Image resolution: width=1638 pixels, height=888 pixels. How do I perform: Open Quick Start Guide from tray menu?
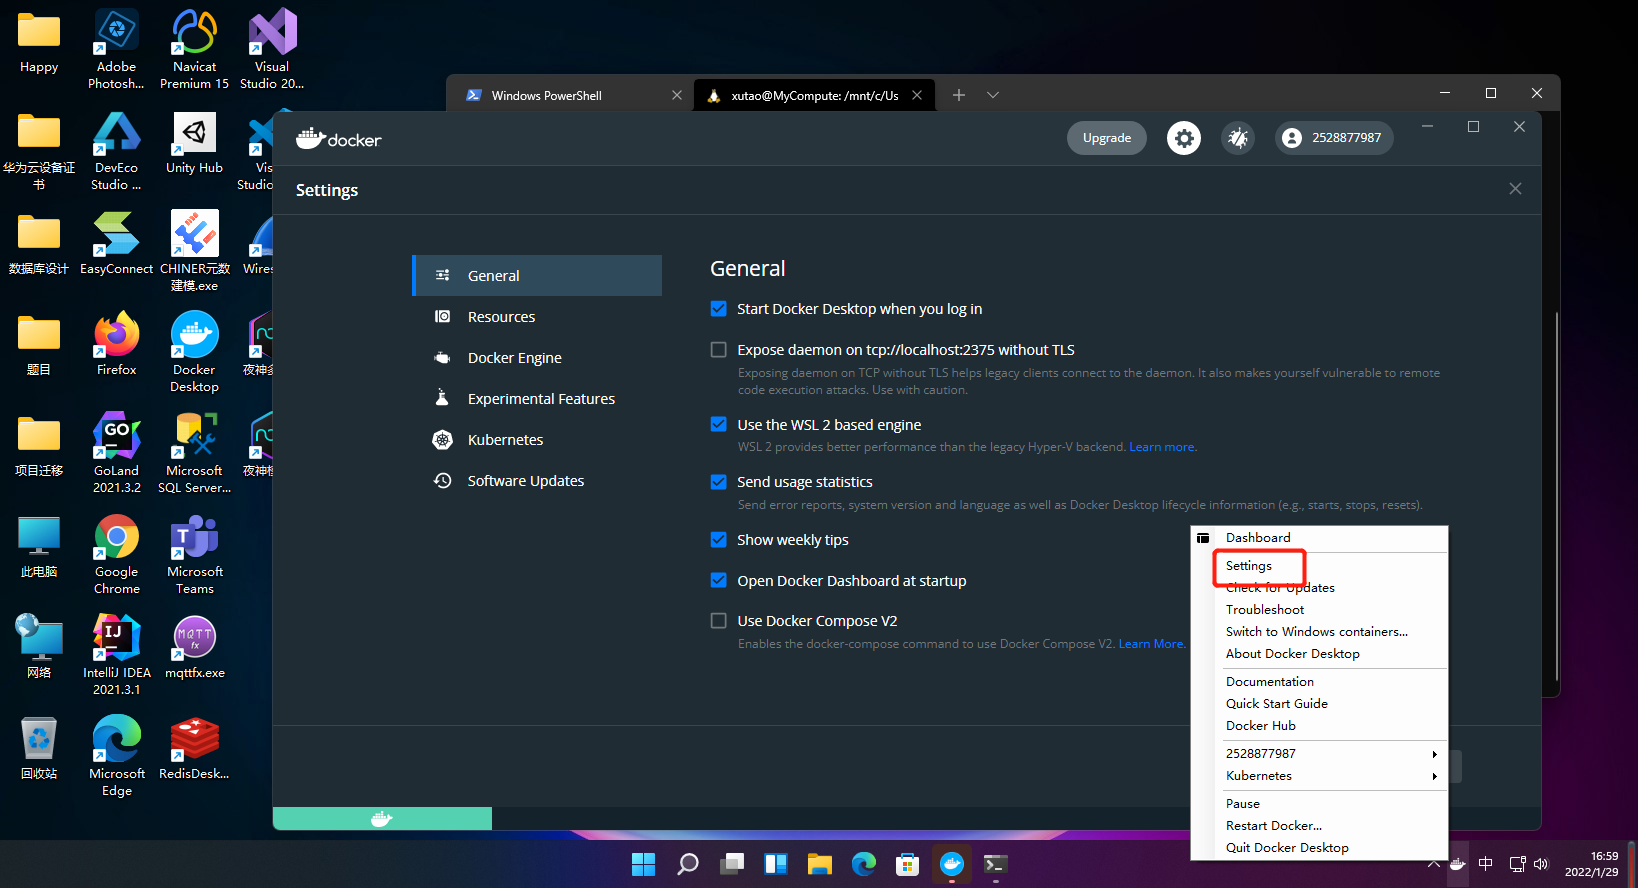1319,704
